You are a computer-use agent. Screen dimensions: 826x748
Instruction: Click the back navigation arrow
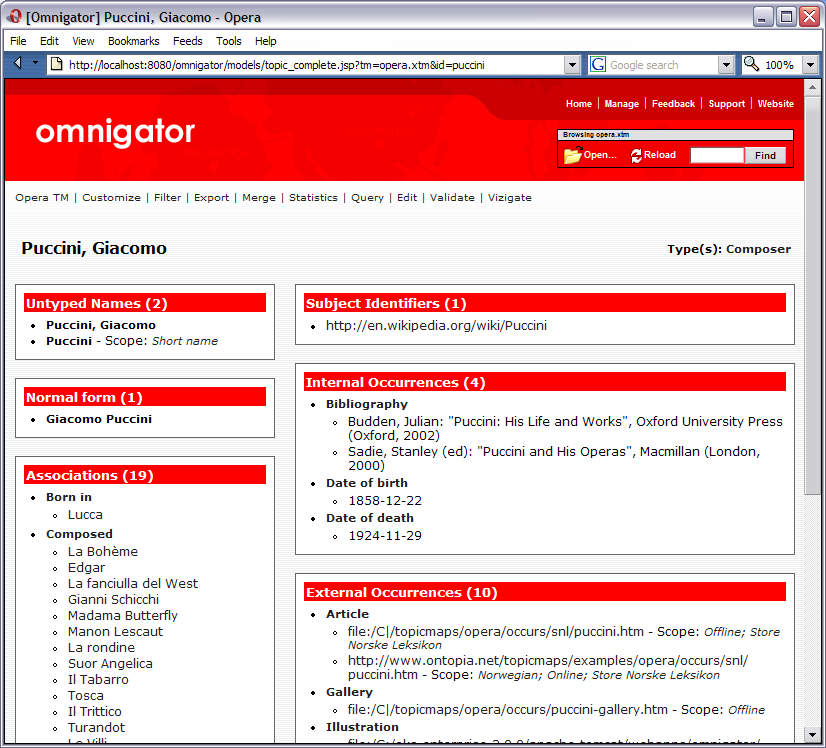[x=18, y=64]
